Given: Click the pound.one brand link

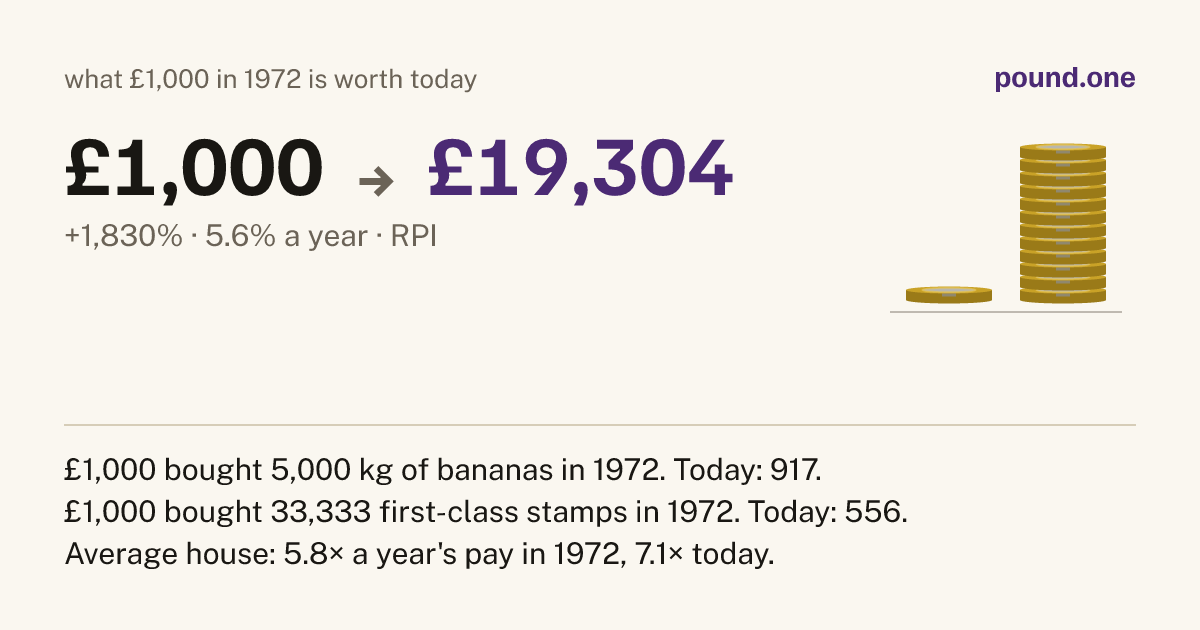Looking at the screenshot, I should coord(1065,80).
